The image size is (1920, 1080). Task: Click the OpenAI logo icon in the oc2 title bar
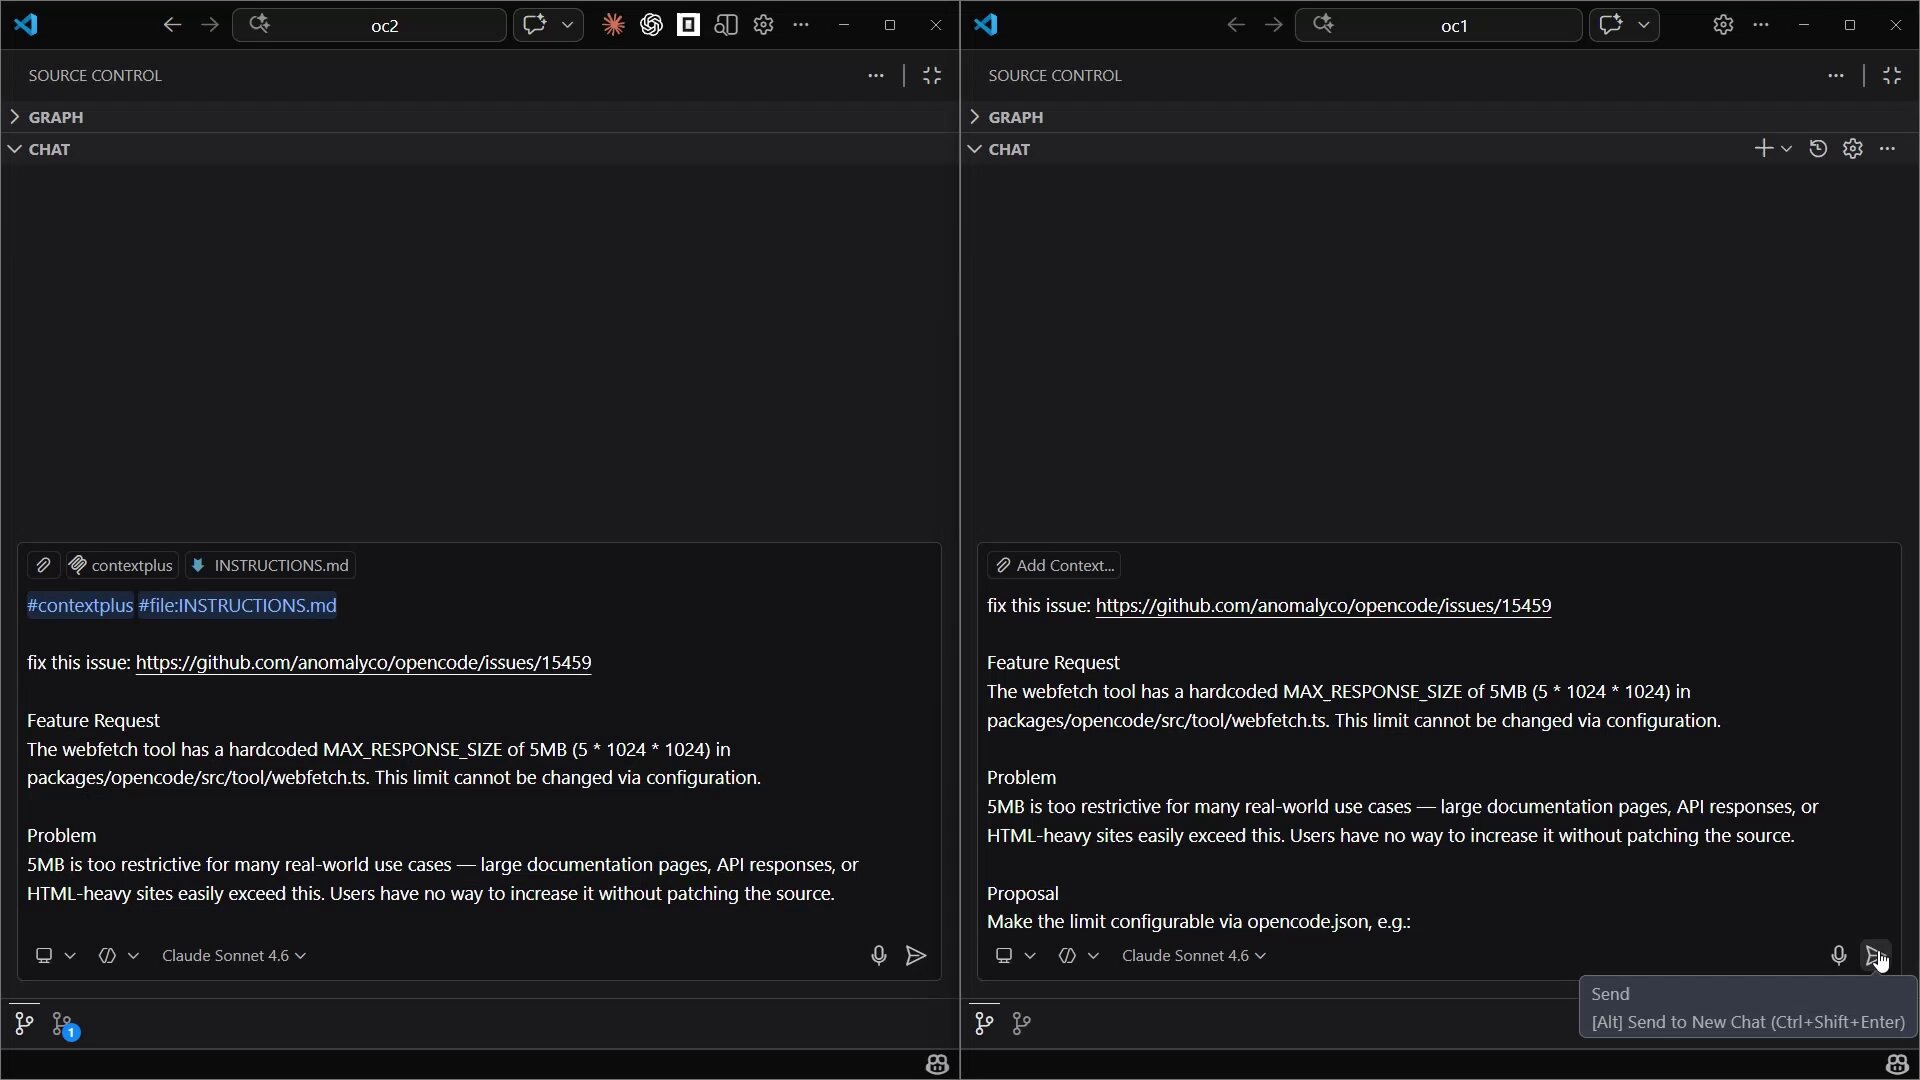pyautogui.click(x=651, y=25)
